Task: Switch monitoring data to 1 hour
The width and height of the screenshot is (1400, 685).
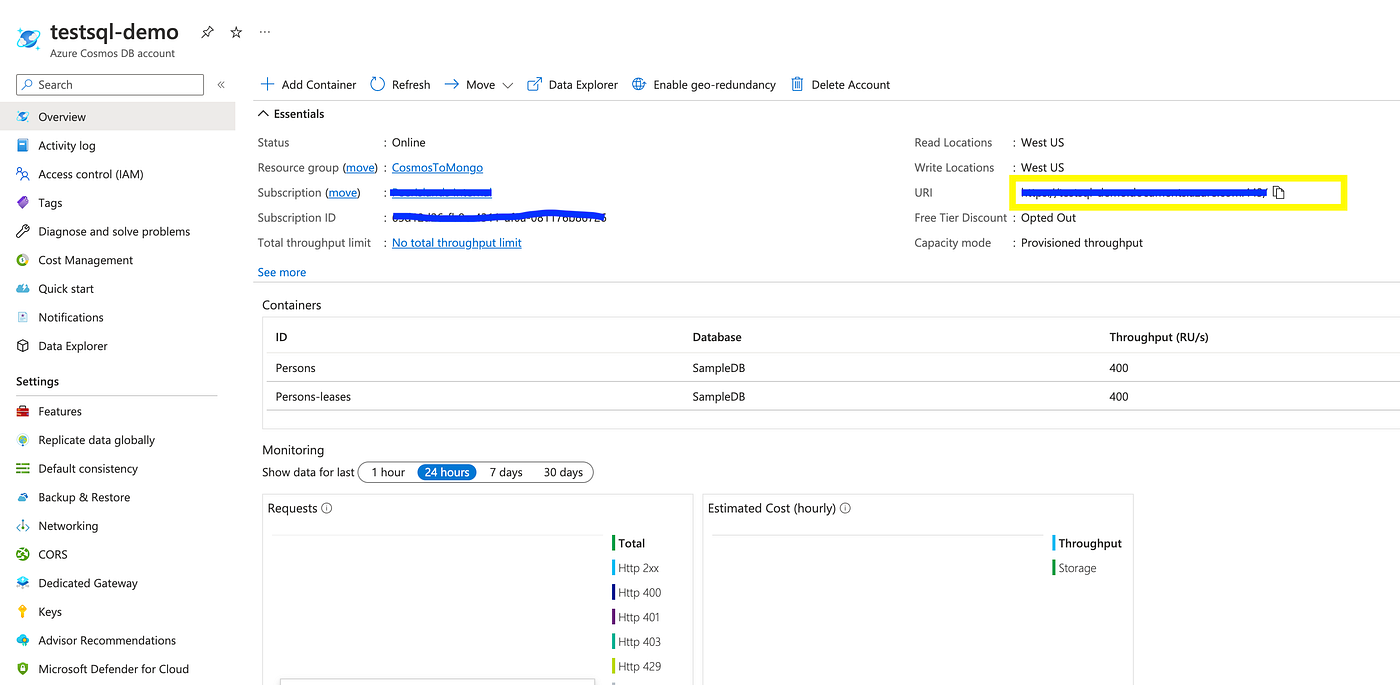Action: pos(387,471)
